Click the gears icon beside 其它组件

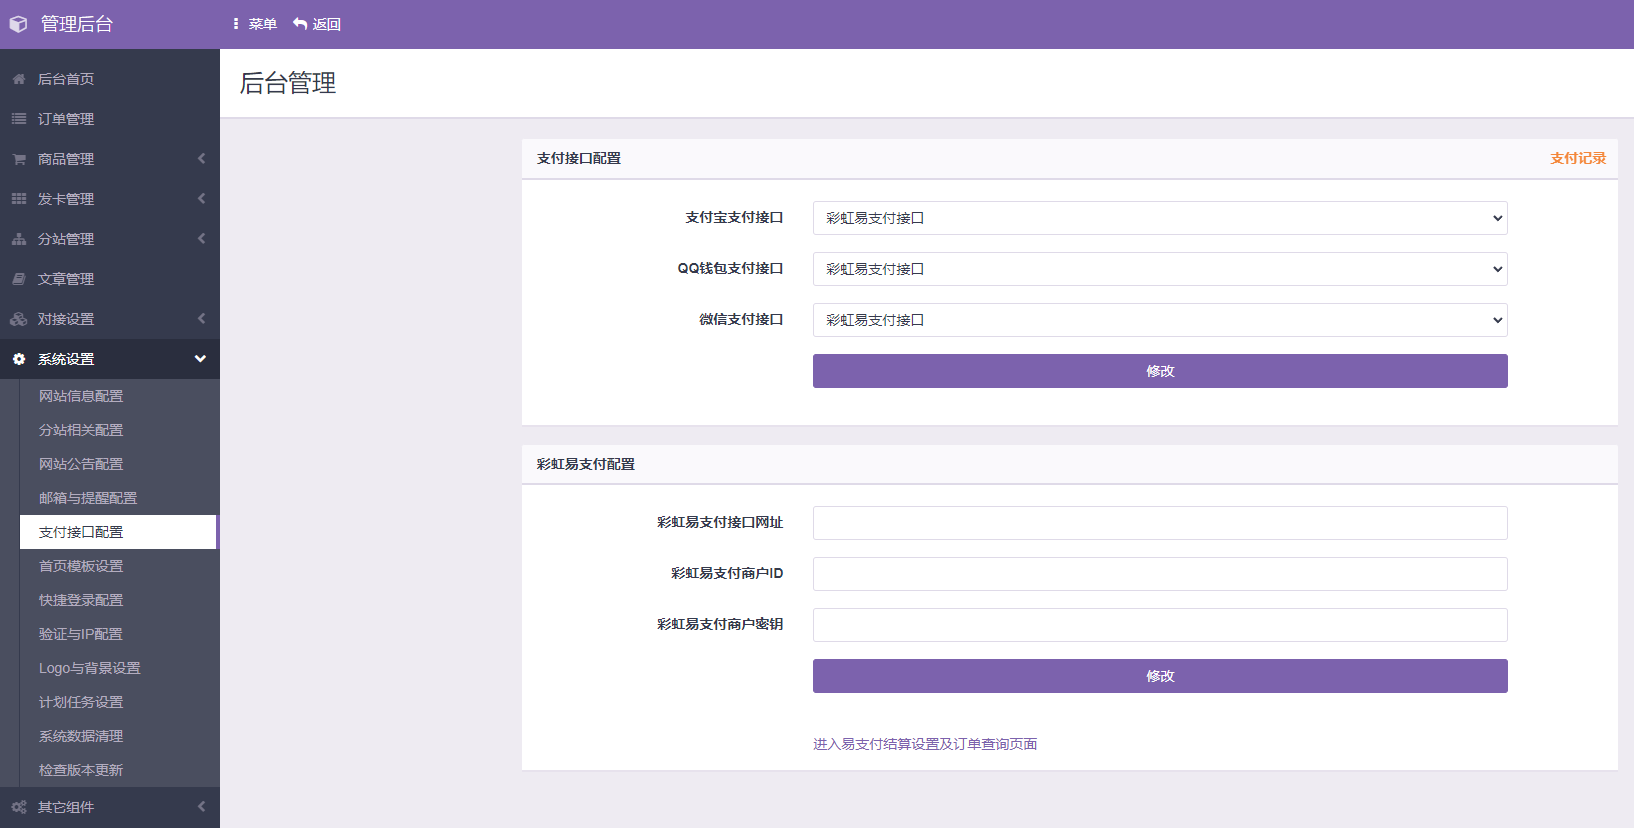[19, 807]
